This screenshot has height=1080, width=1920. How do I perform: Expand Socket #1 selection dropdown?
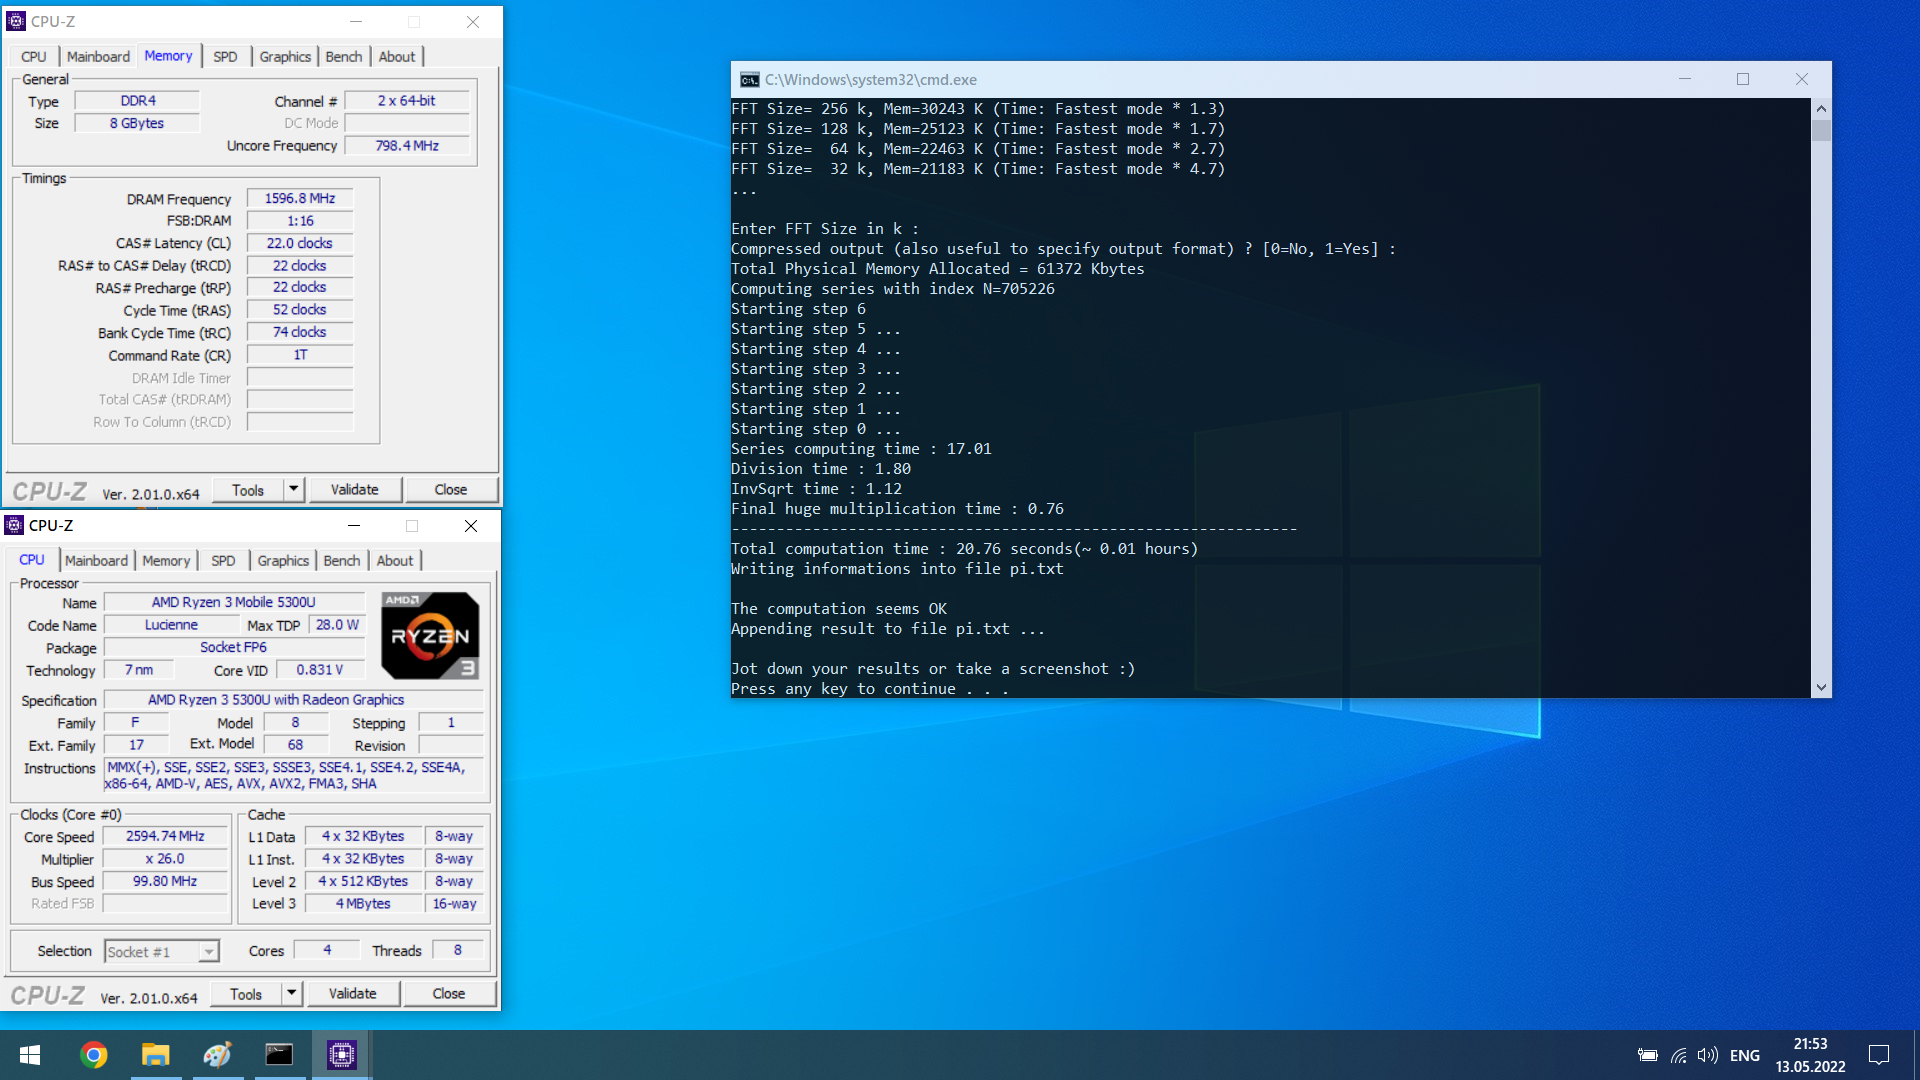point(208,952)
